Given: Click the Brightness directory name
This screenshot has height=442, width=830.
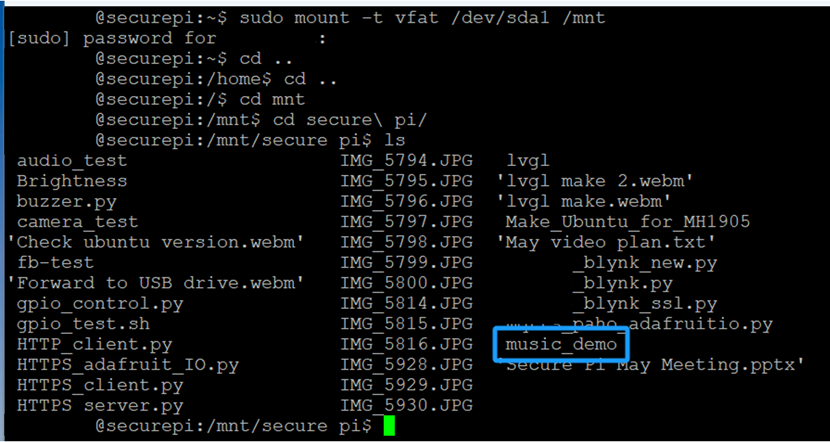Looking at the screenshot, I should [72, 181].
